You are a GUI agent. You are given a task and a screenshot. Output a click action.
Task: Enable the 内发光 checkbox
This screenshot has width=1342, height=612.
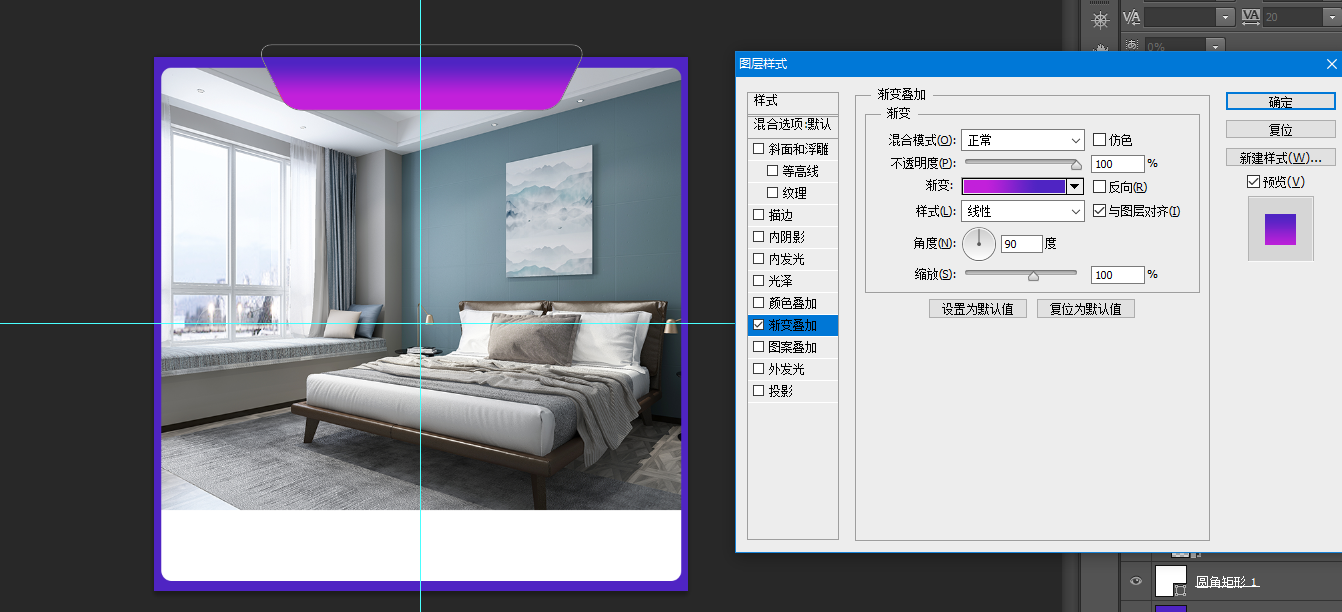(x=758, y=259)
